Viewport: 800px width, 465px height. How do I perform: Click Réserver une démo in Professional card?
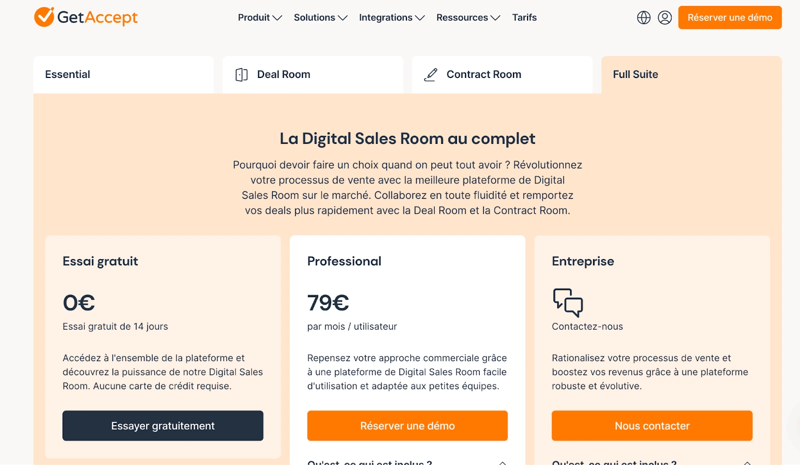click(x=407, y=426)
